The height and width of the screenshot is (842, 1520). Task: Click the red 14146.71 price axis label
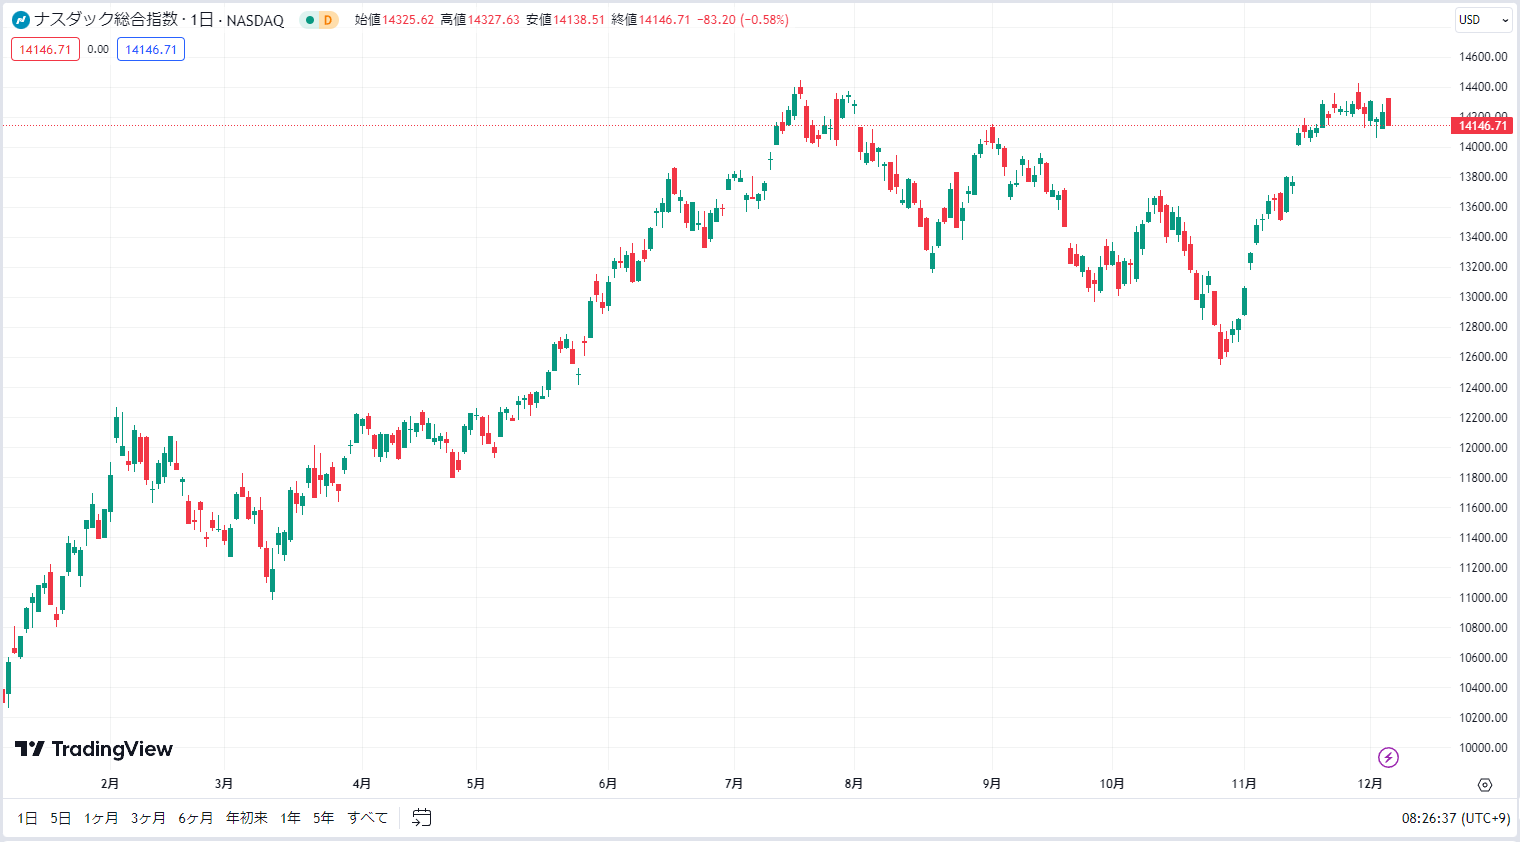(x=1482, y=126)
